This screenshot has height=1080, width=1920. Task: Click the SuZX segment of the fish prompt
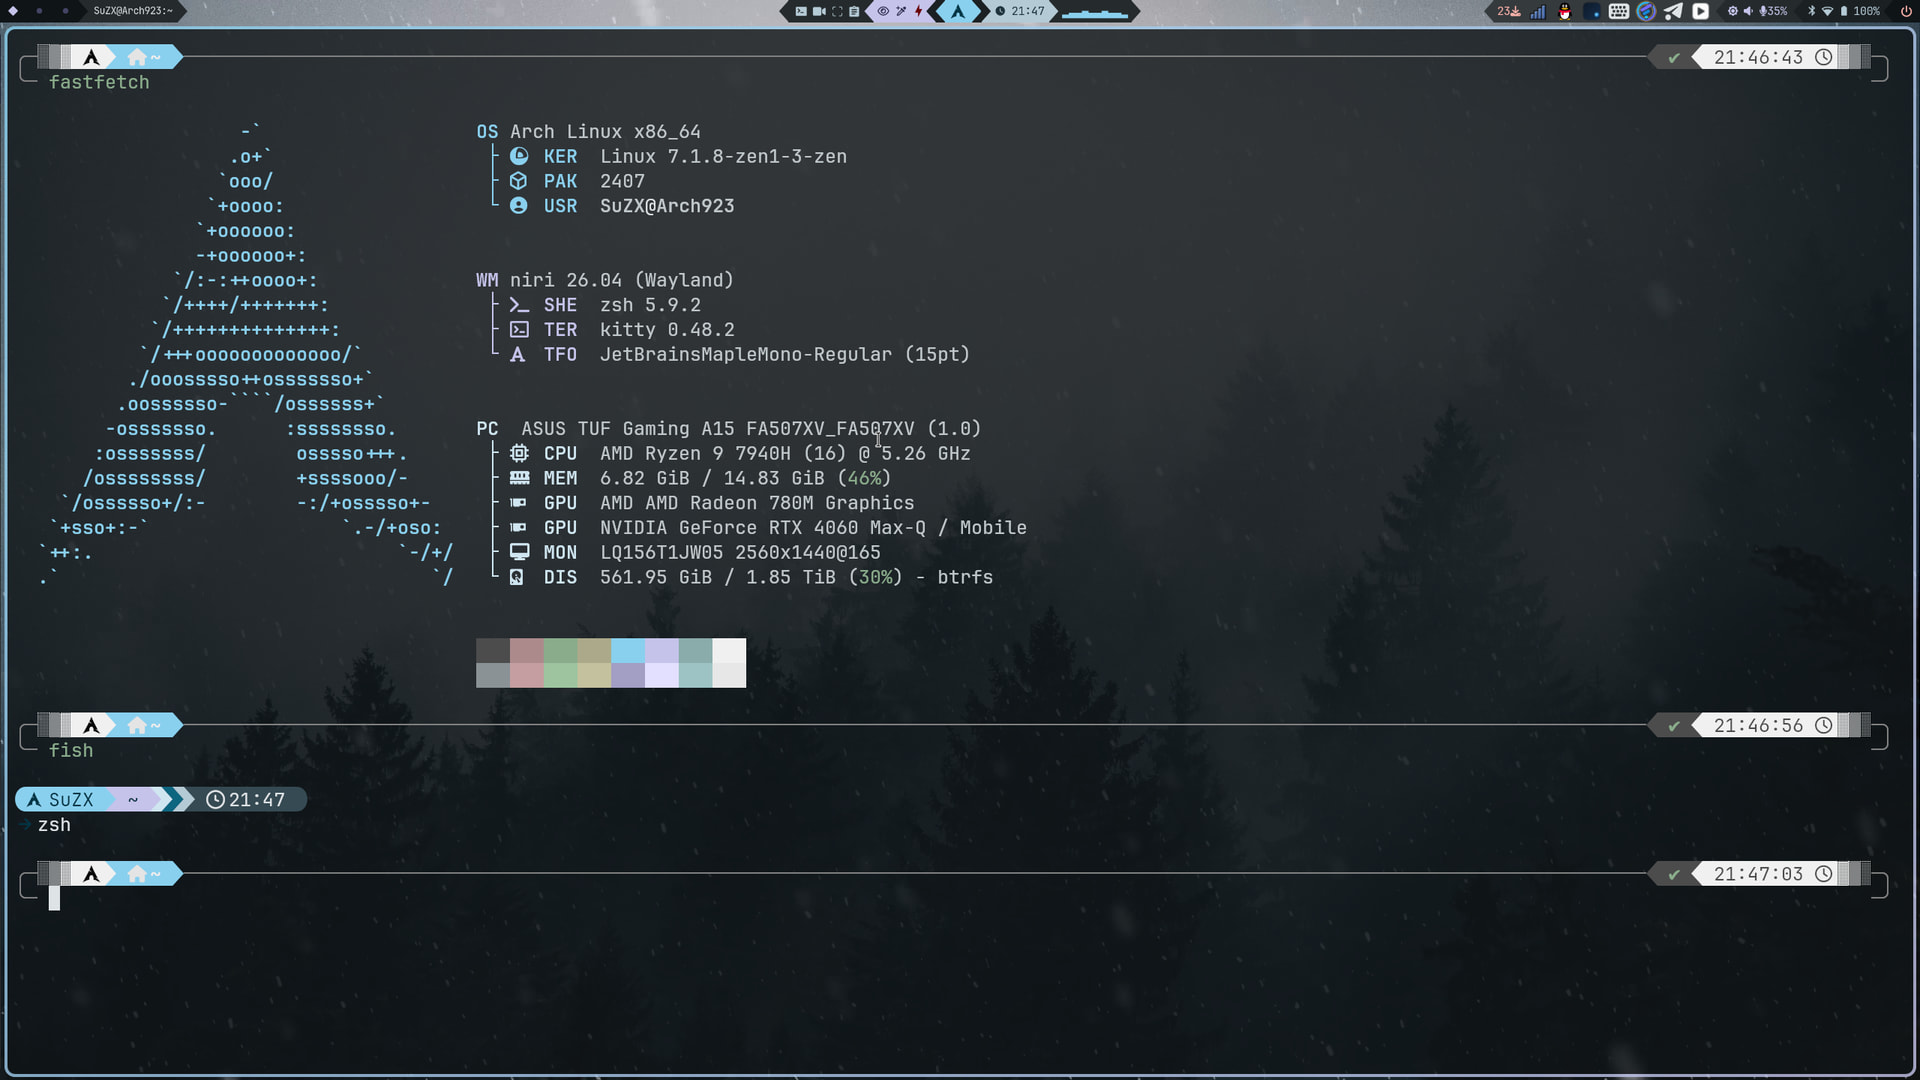61,800
